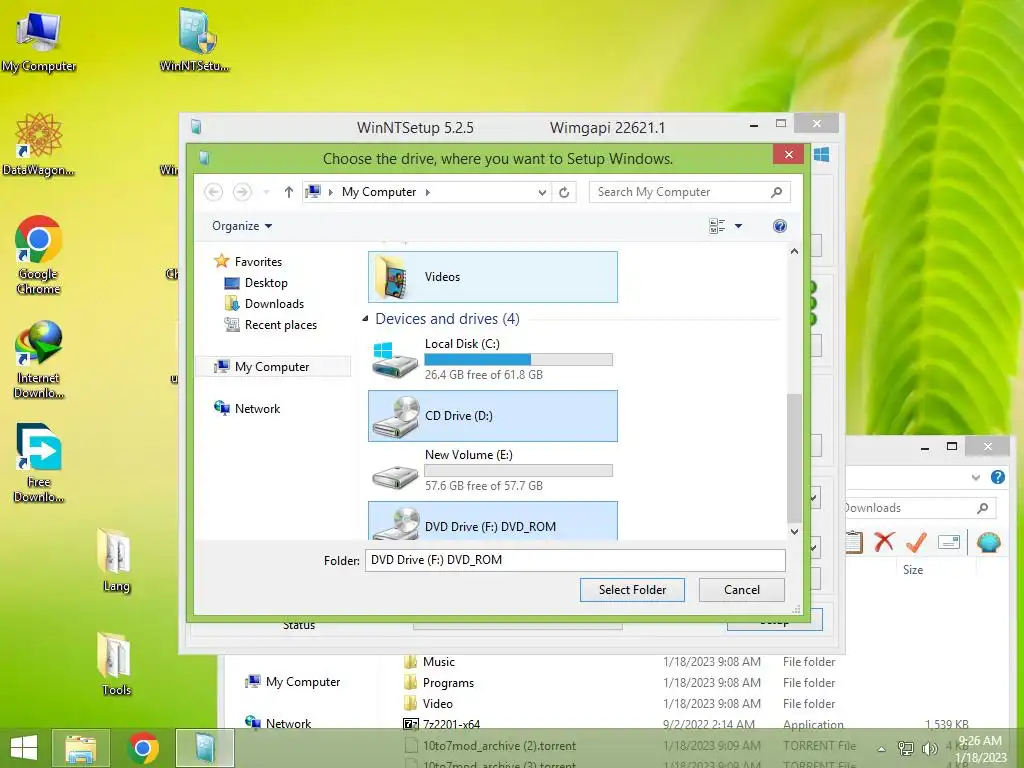Select Local Disk (C:)

coord(493,358)
